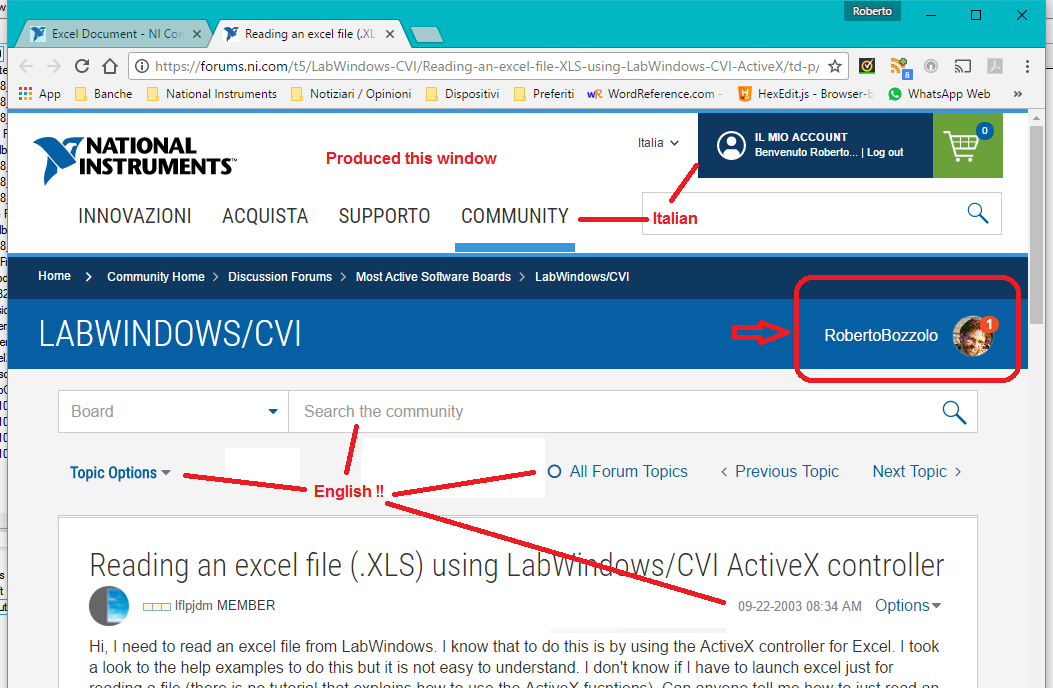Screen dimensions: 1053x688
Task: Close the Reading an excel file tab
Action: (390, 34)
